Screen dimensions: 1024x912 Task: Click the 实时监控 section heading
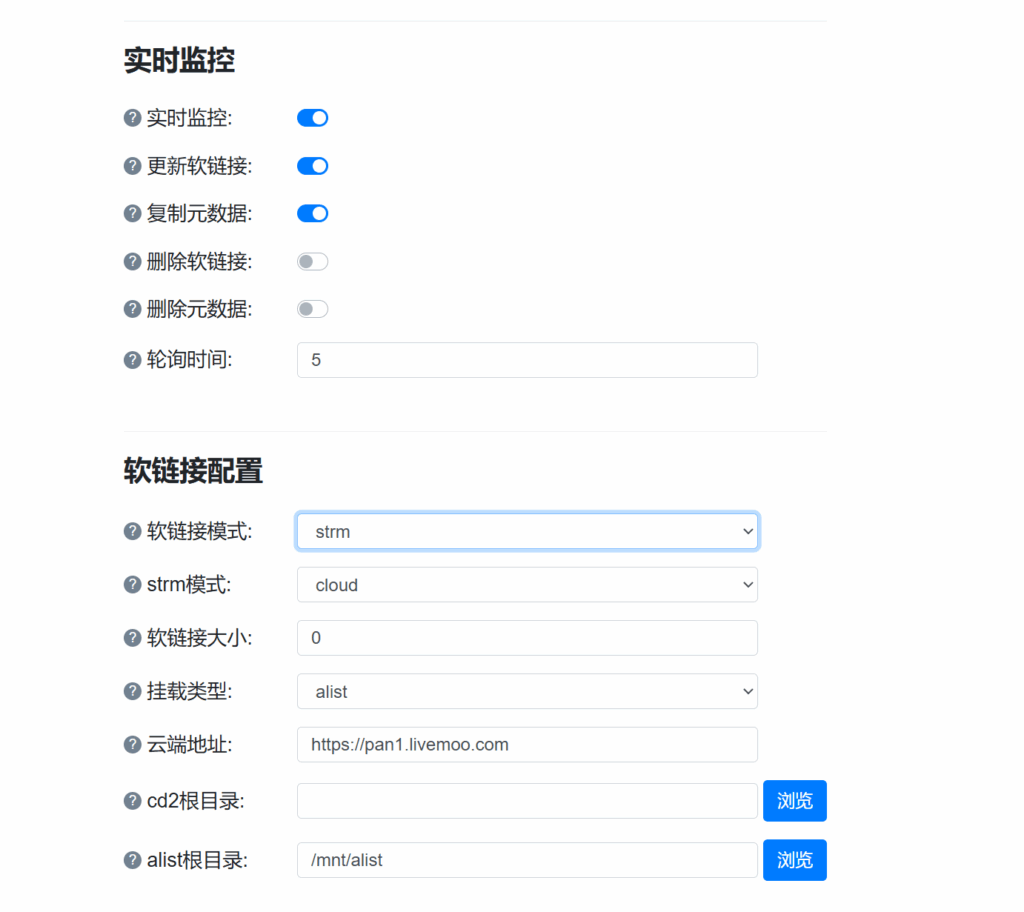(178, 60)
